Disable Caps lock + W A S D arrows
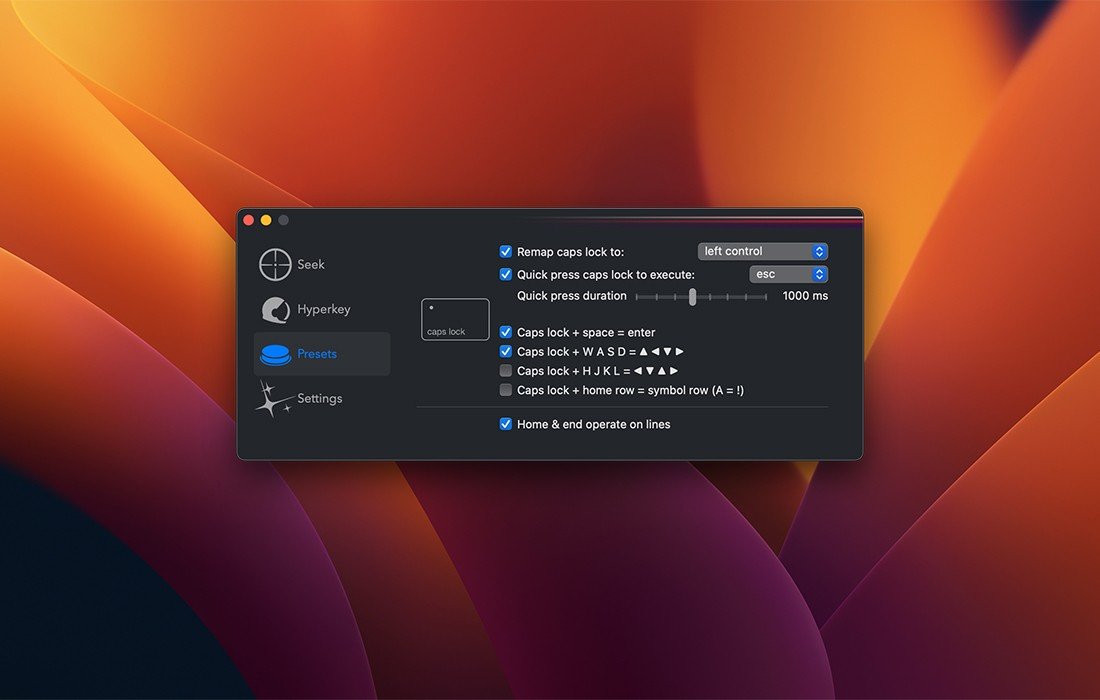Screen dimensions: 1100x700 click(x=506, y=352)
